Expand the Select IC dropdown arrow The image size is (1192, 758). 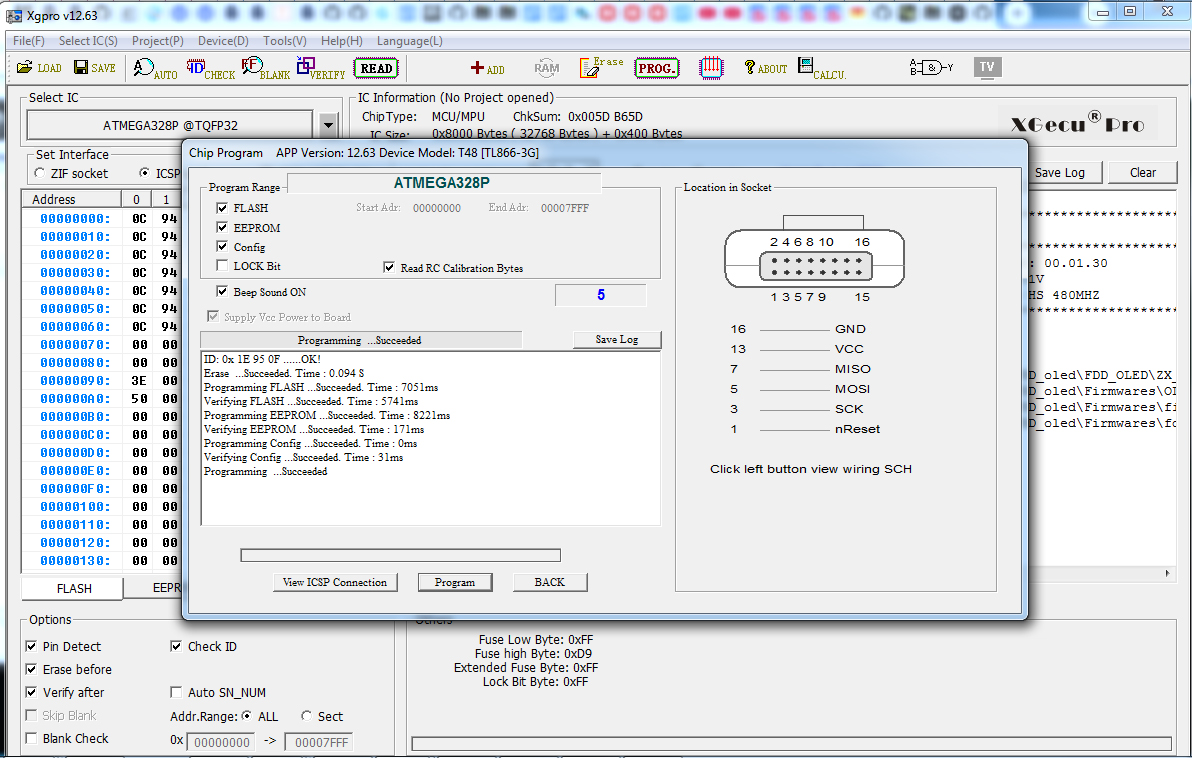328,125
